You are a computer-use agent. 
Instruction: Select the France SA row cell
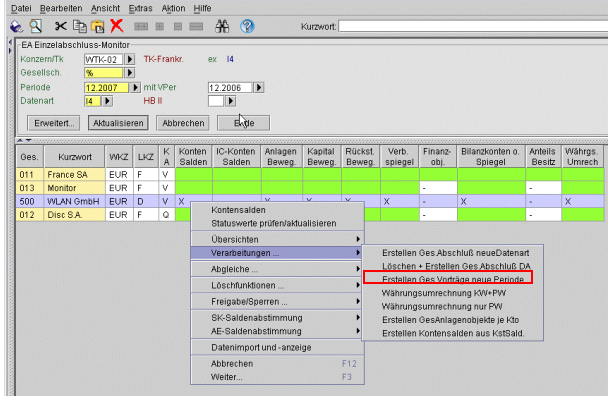tap(75, 175)
